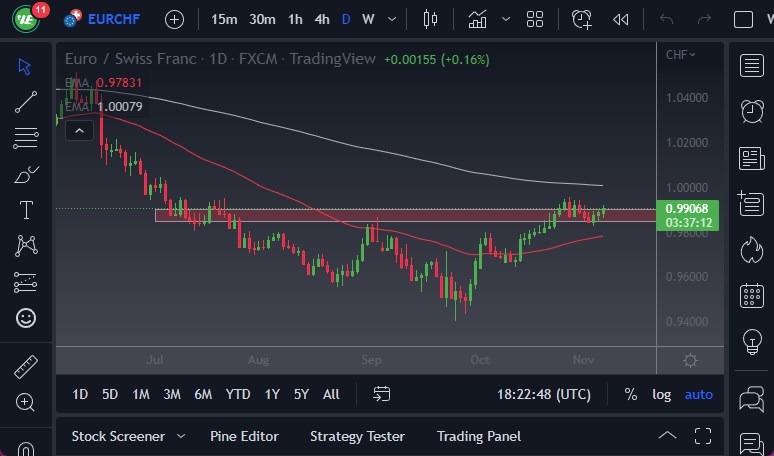Image resolution: width=774 pixels, height=456 pixels.
Task: Set the YTD date range
Action: pos(238,394)
